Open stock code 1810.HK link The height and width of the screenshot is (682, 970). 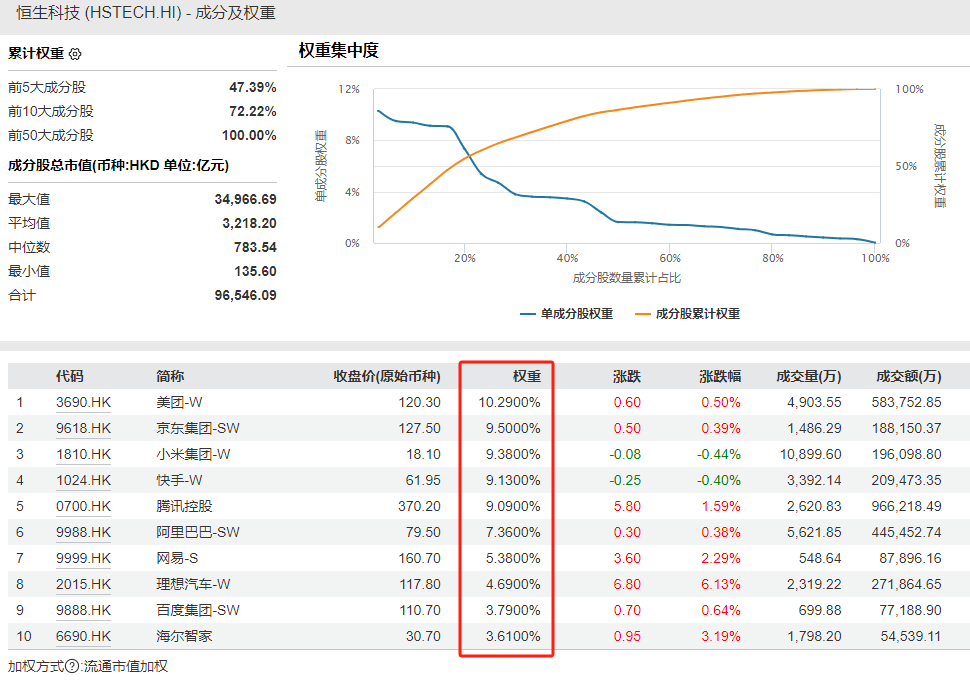pyautogui.click(x=84, y=454)
